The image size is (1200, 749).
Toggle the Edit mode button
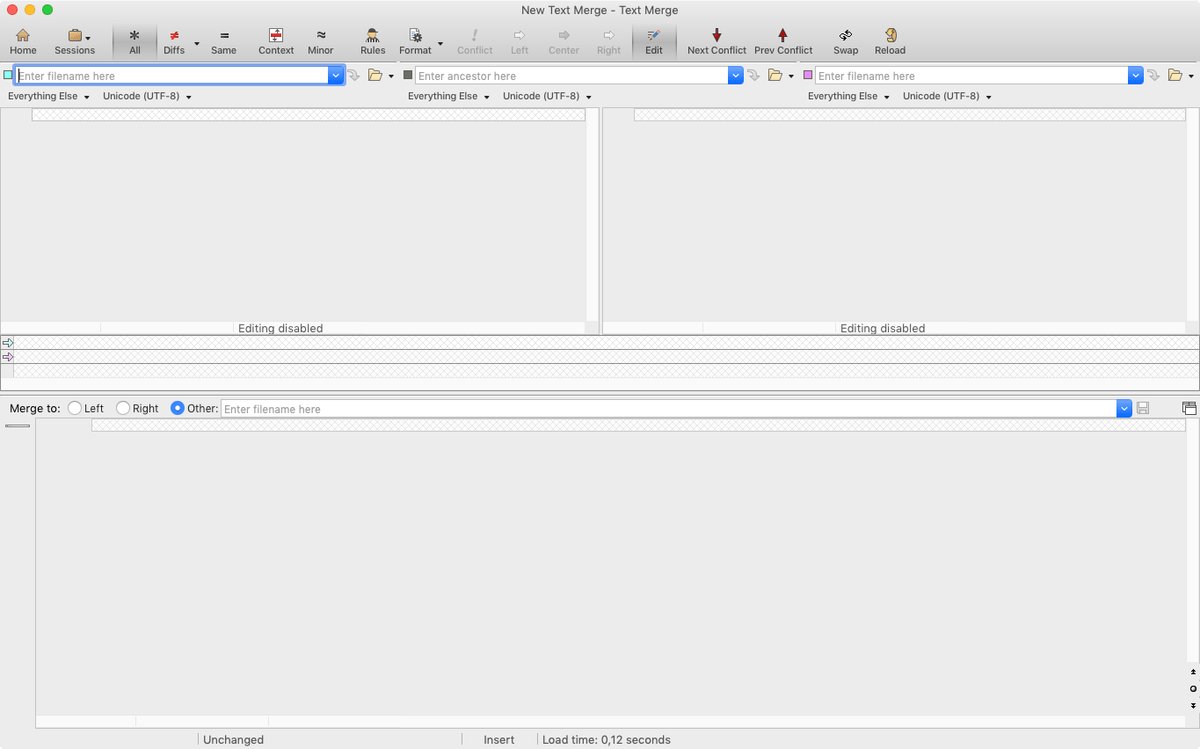point(653,41)
